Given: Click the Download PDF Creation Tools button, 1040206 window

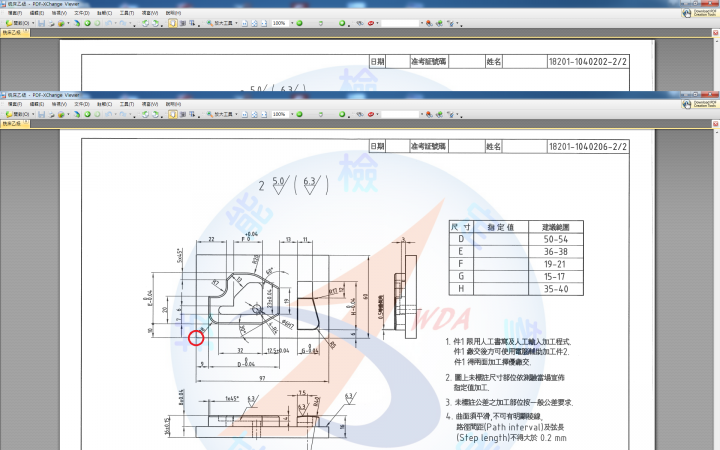Looking at the screenshot, I should [700, 105].
